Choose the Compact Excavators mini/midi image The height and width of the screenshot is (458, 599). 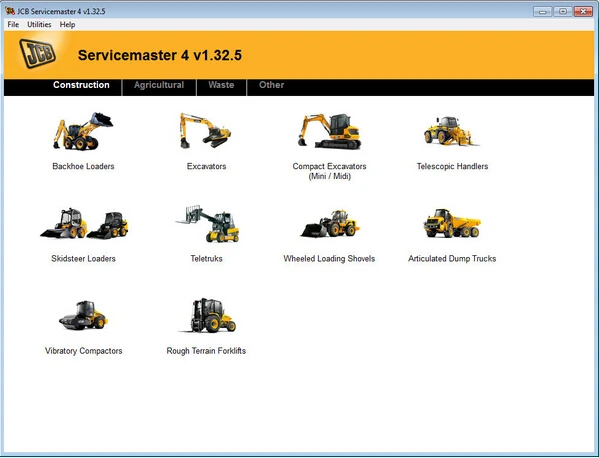point(329,131)
